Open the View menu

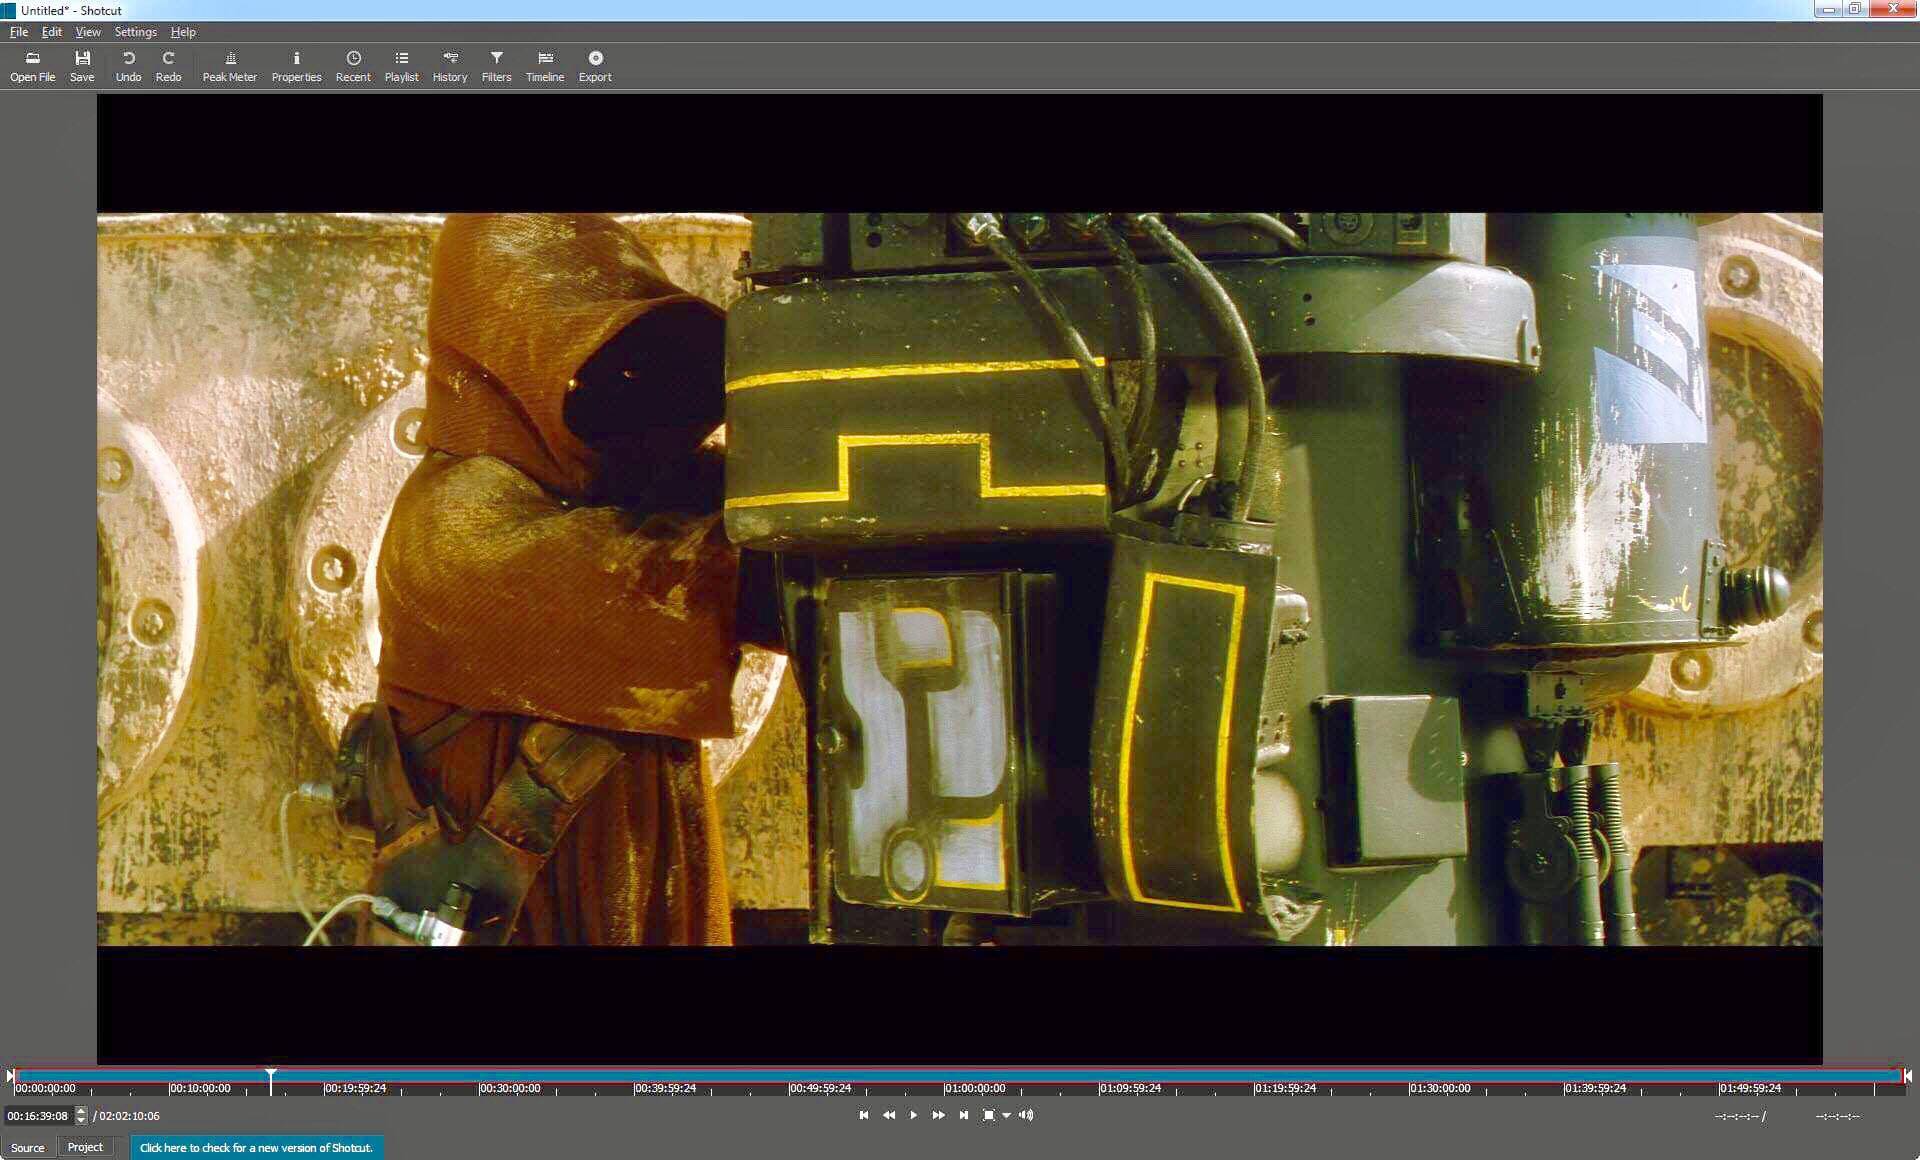(x=88, y=32)
